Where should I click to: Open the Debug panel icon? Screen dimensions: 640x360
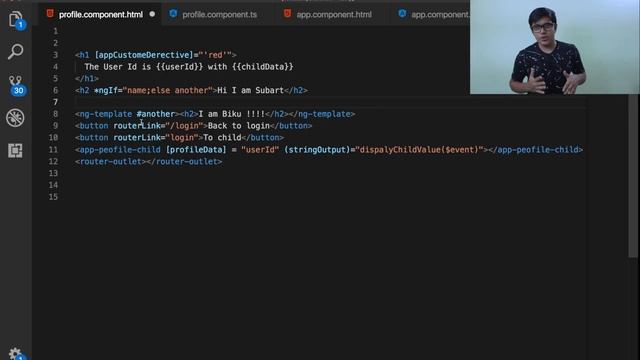(x=15, y=118)
